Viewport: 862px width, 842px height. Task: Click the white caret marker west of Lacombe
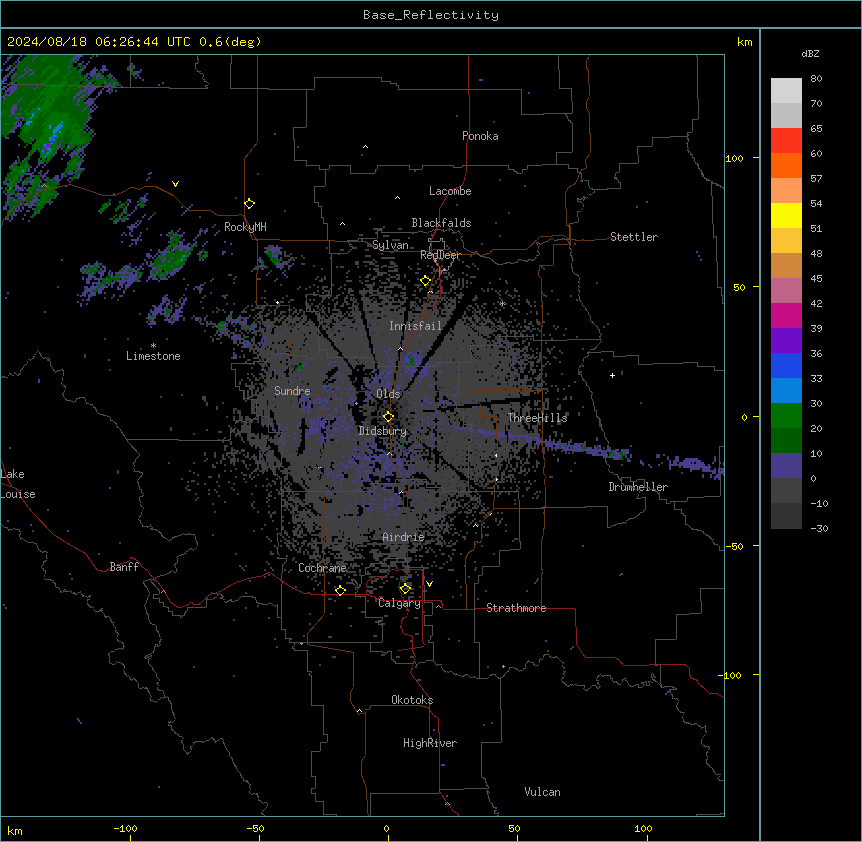click(x=397, y=197)
